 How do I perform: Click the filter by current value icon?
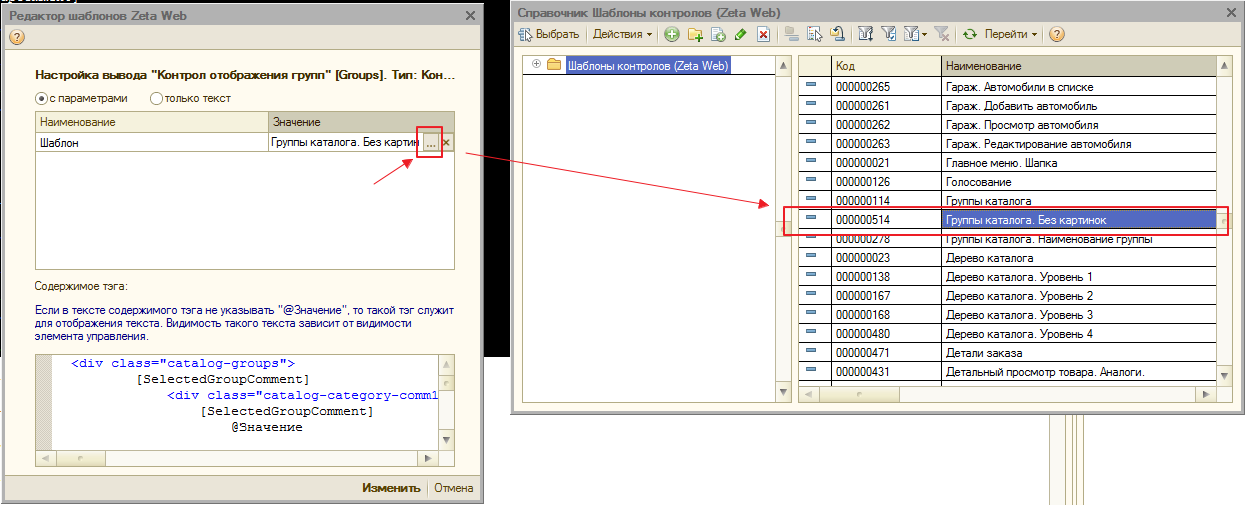pos(890,34)
